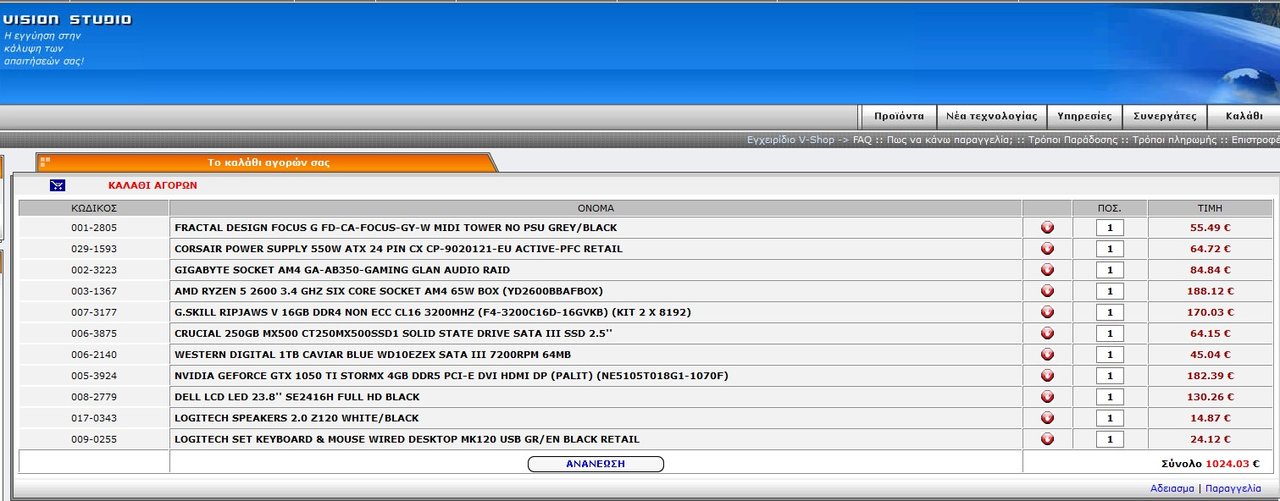1280x501 pixels.
Task: Remove the Nvidia GeForce GTX 1050 Ti item
Action: 1047,376
